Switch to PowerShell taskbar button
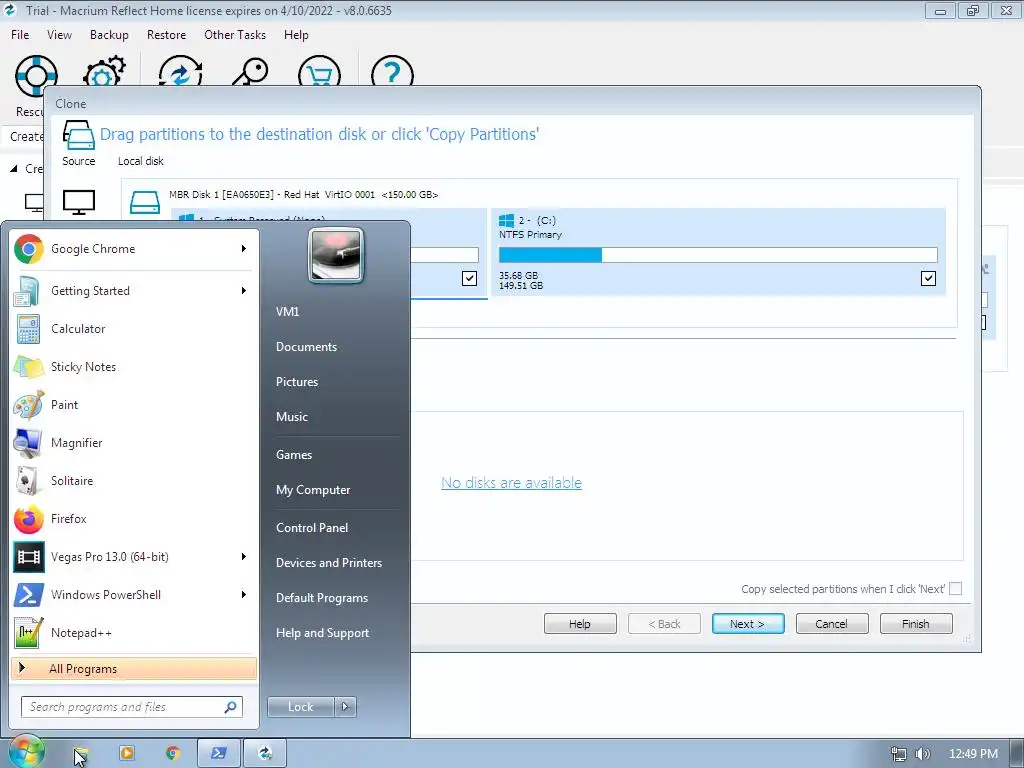Screen dimensions: 1024x768 point(219,753)
